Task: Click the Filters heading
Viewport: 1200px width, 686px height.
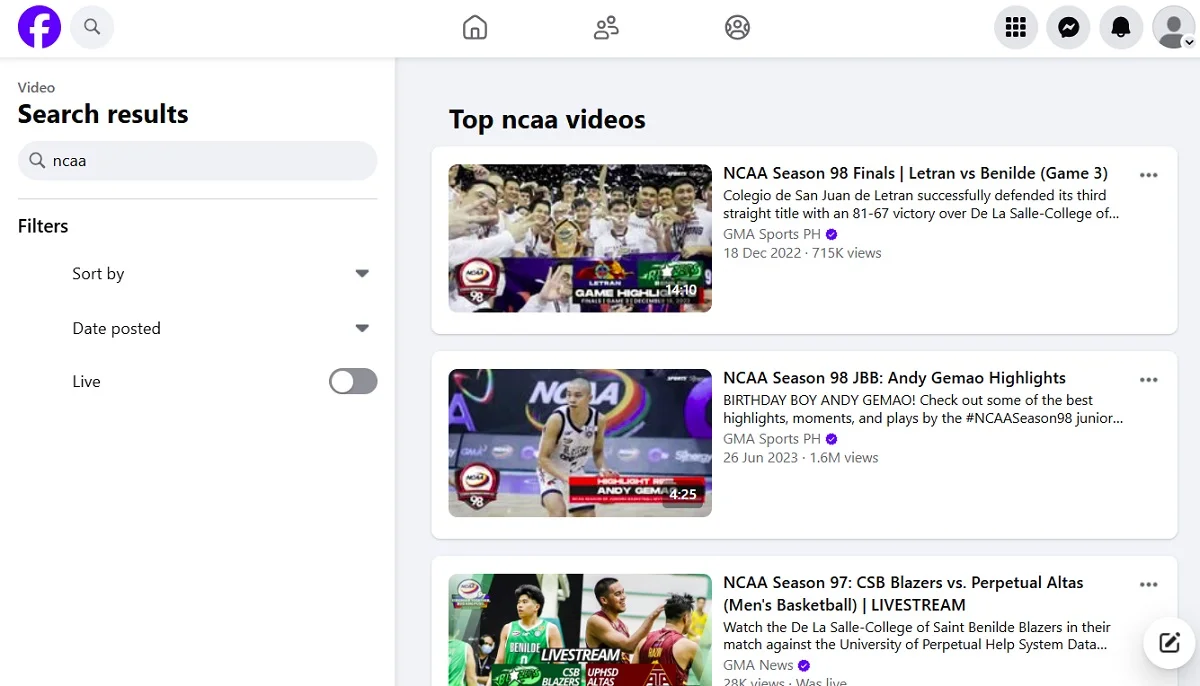Action: click(43, 226)
